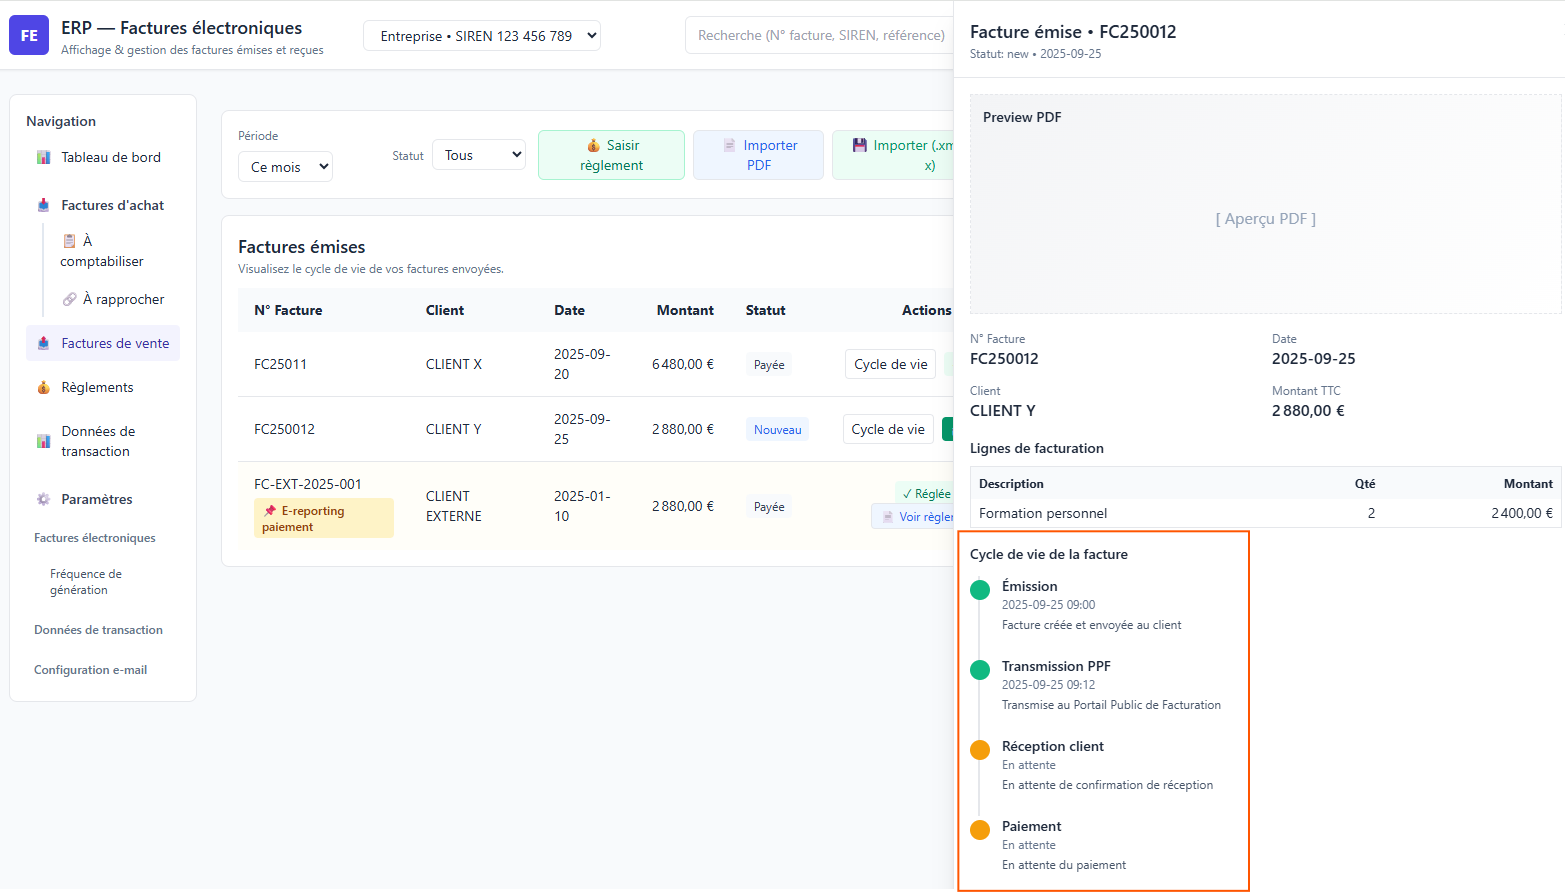Screen dimensions: 1565x892
Task: Open Cycle de vie for invoice FC25011
Action: tap(891, 364)
